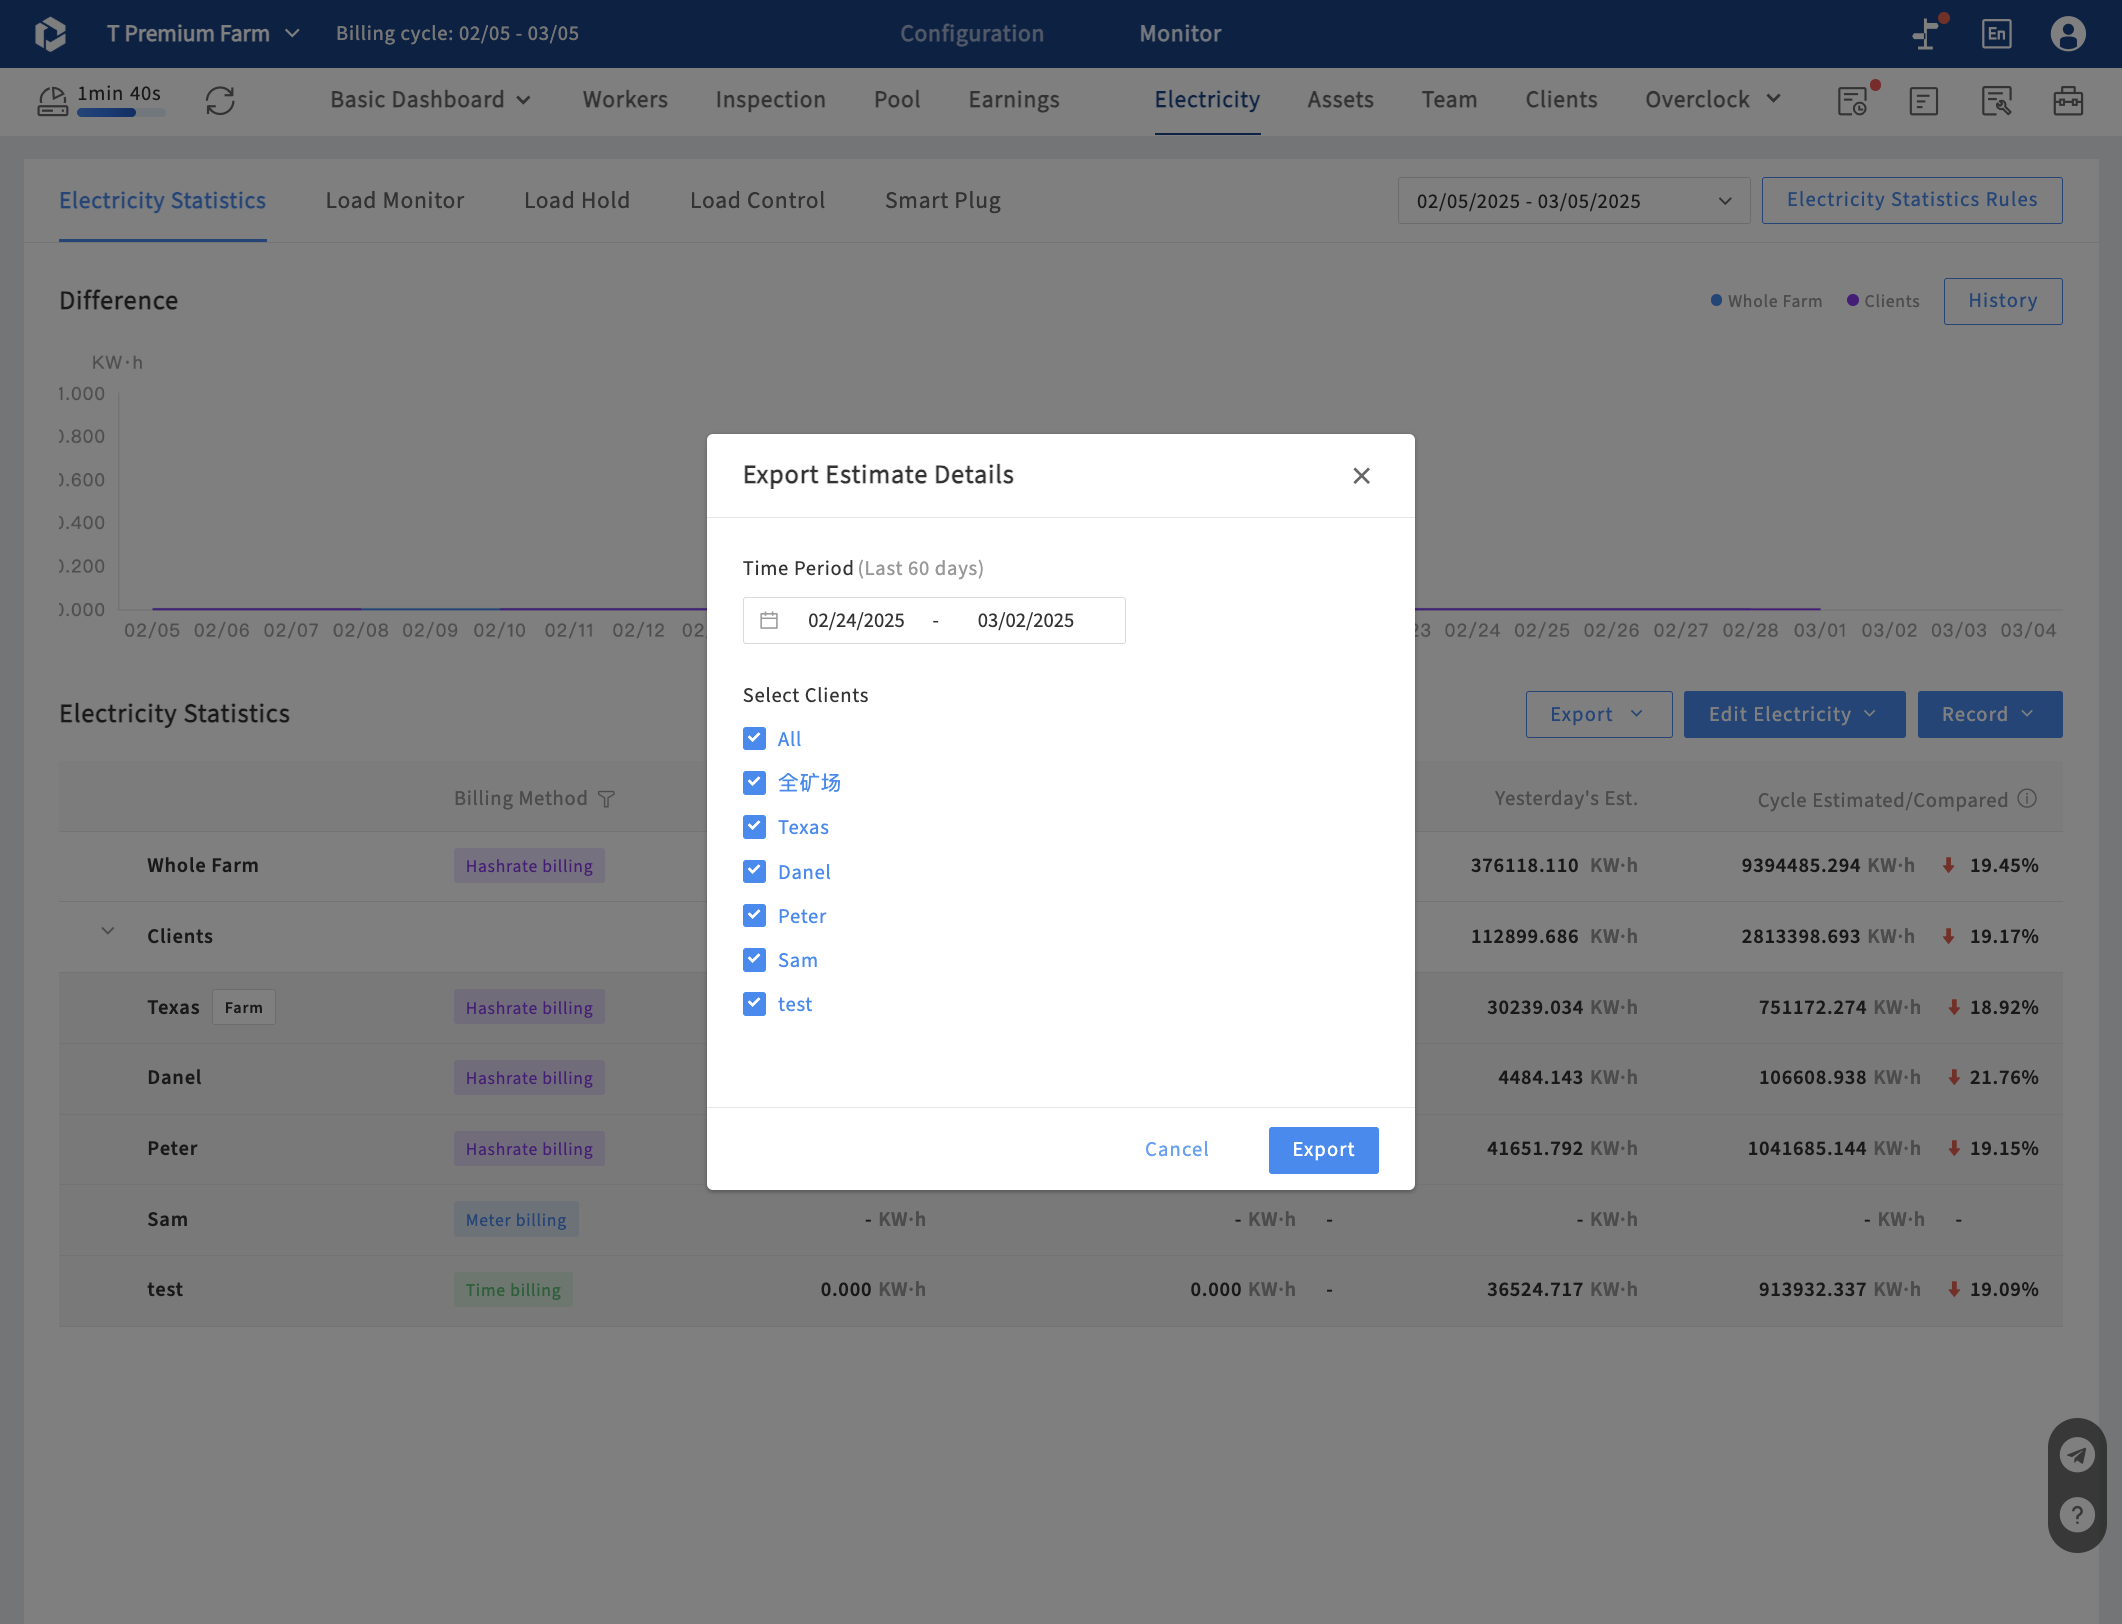Click the export end date 03/02/2025

tap(1025, 620)
